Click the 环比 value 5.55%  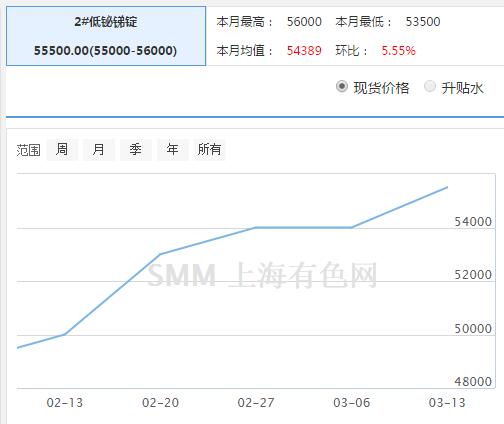point(398,51)
